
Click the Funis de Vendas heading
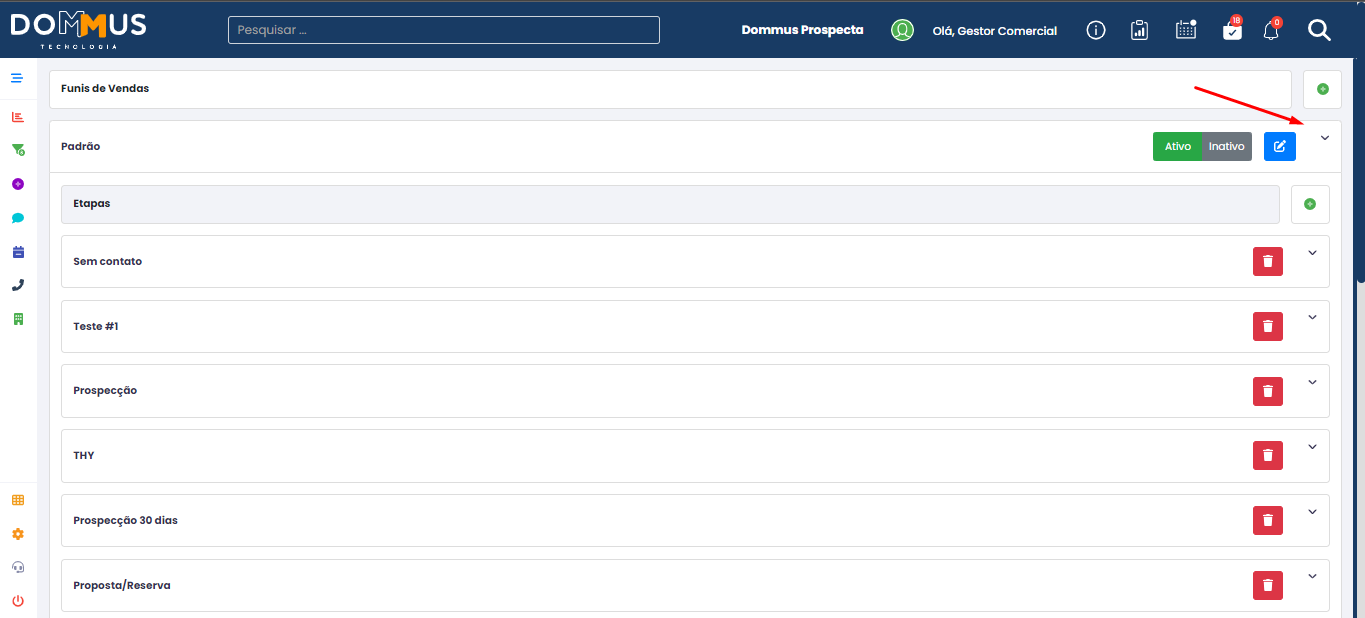(105, 89)
